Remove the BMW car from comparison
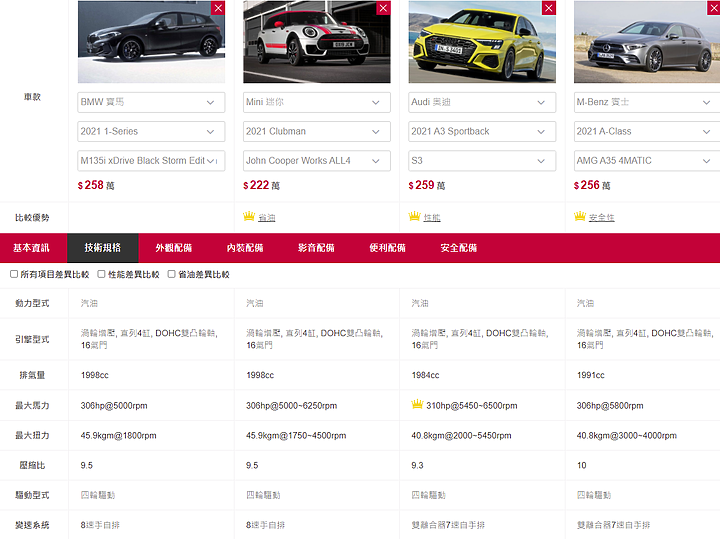720x539 pixels. click(x=218, y=8)
